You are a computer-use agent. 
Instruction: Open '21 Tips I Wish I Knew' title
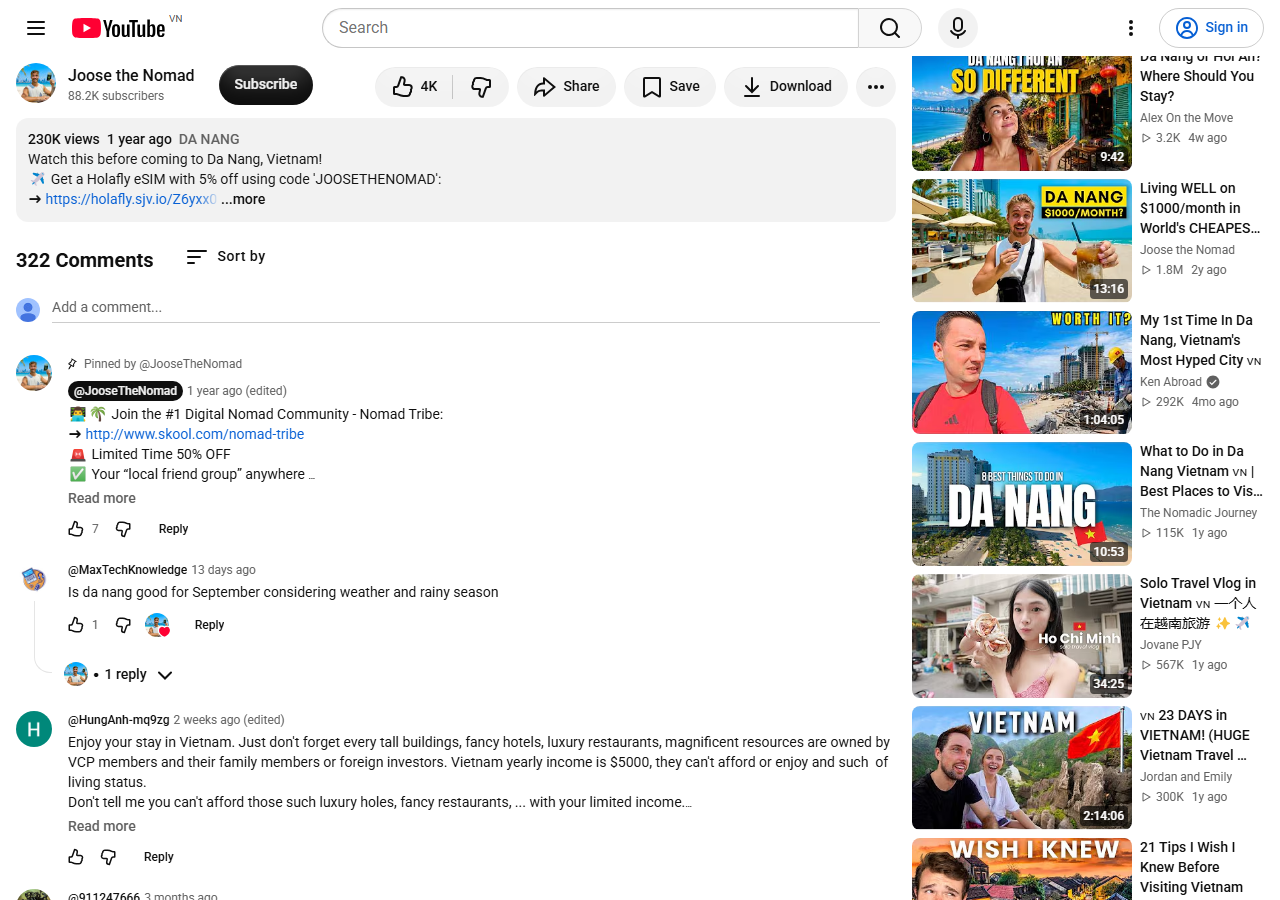pos(1191,867)
